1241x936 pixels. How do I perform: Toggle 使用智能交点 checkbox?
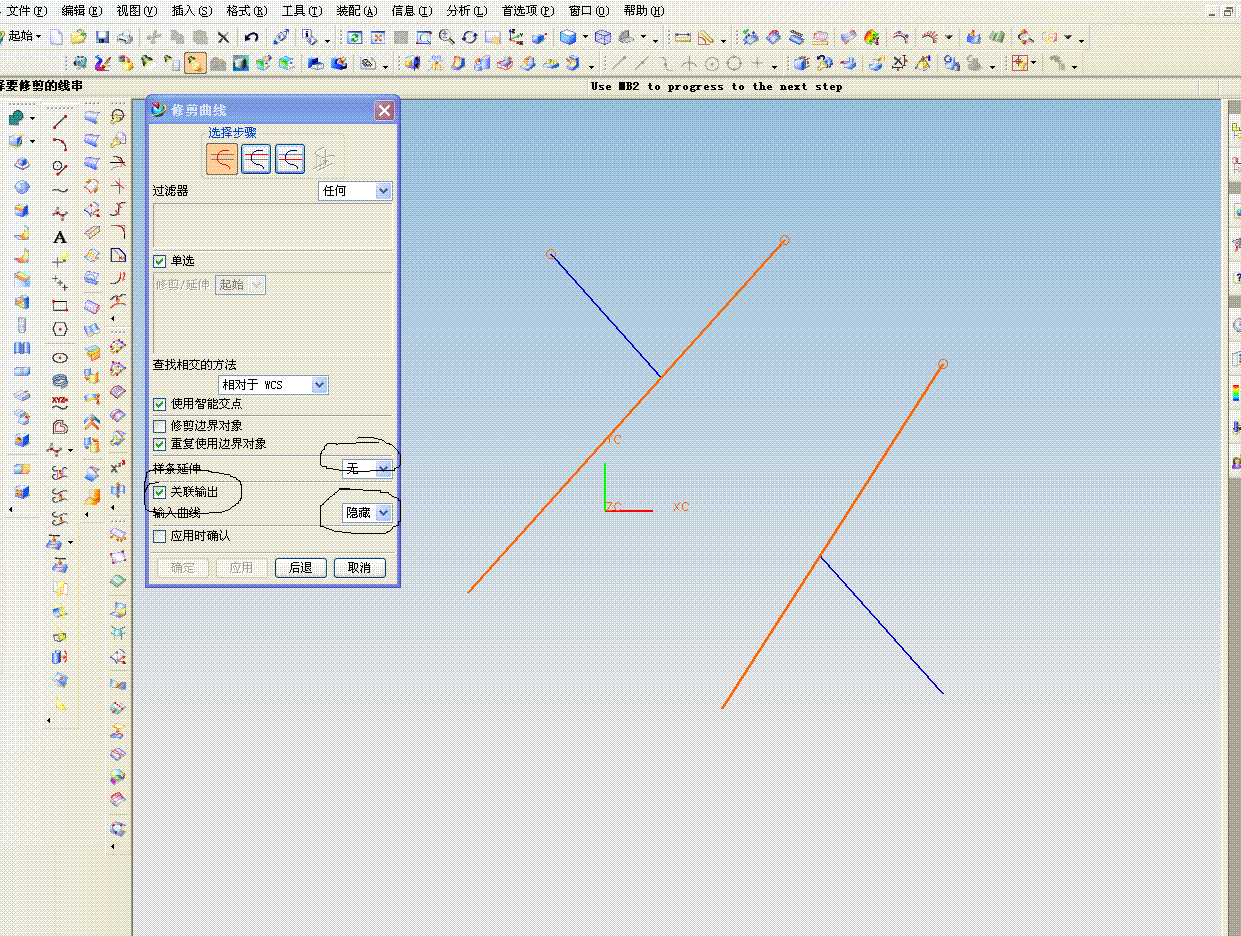[159, 404]
